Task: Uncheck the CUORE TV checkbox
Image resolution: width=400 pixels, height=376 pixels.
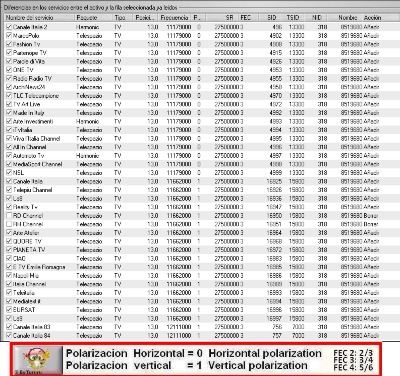Action: 9,241
